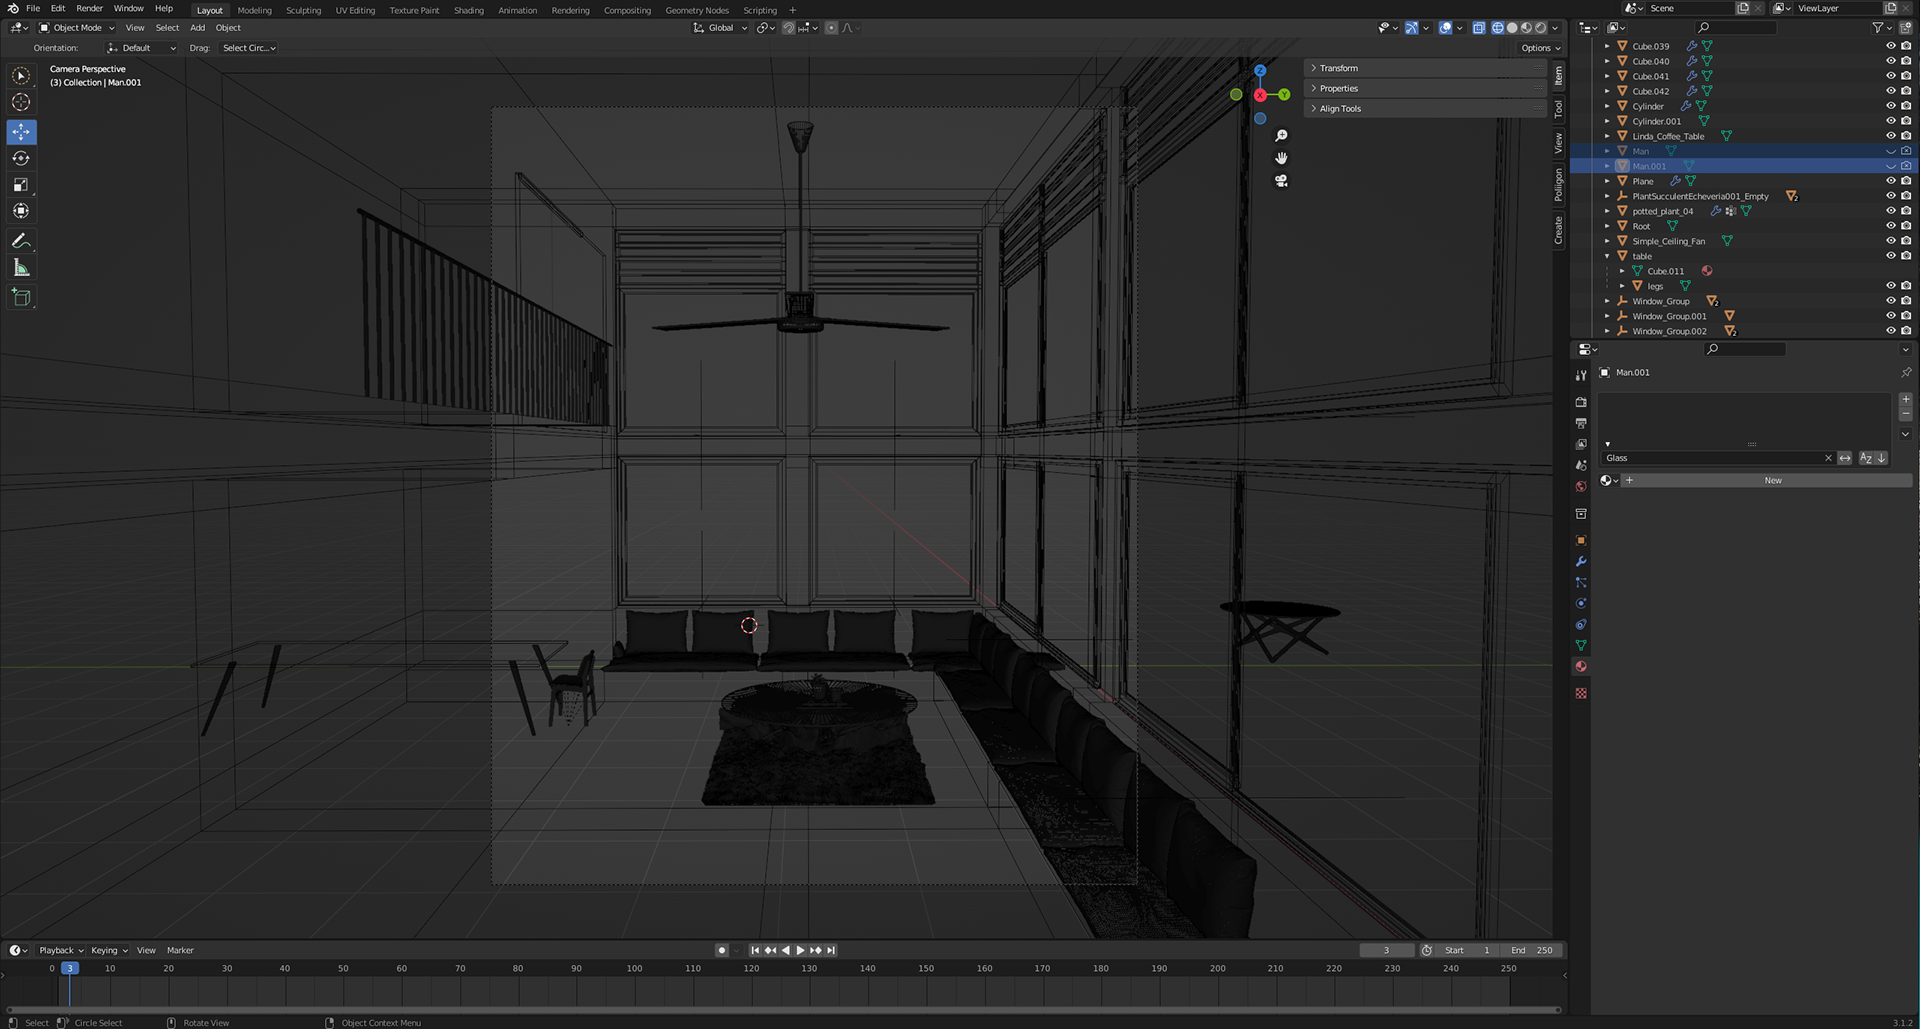Pick the Select Box tool

(x=21, y=76)
